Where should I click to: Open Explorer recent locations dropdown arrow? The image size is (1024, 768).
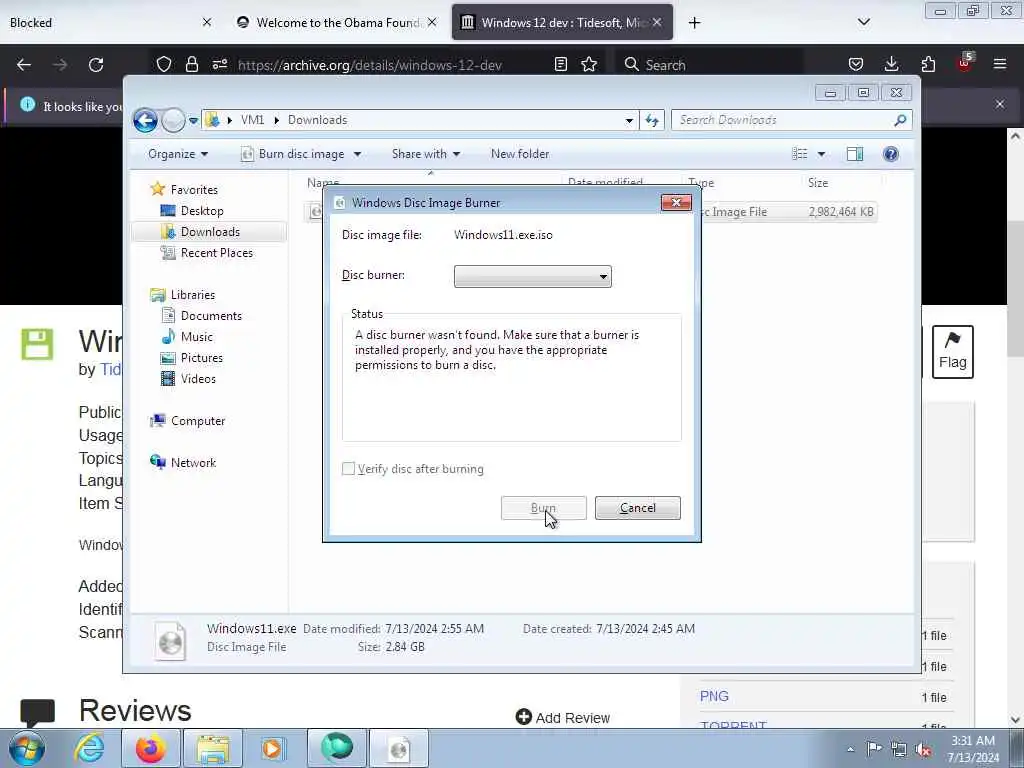[x=193, y=121]
